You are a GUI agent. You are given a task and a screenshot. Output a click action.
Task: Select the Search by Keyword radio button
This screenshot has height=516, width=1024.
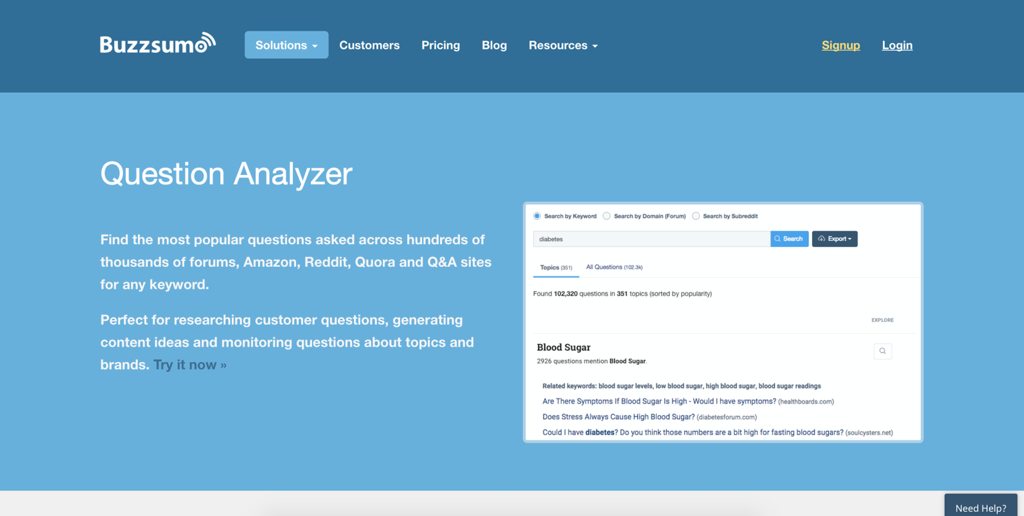537,216
